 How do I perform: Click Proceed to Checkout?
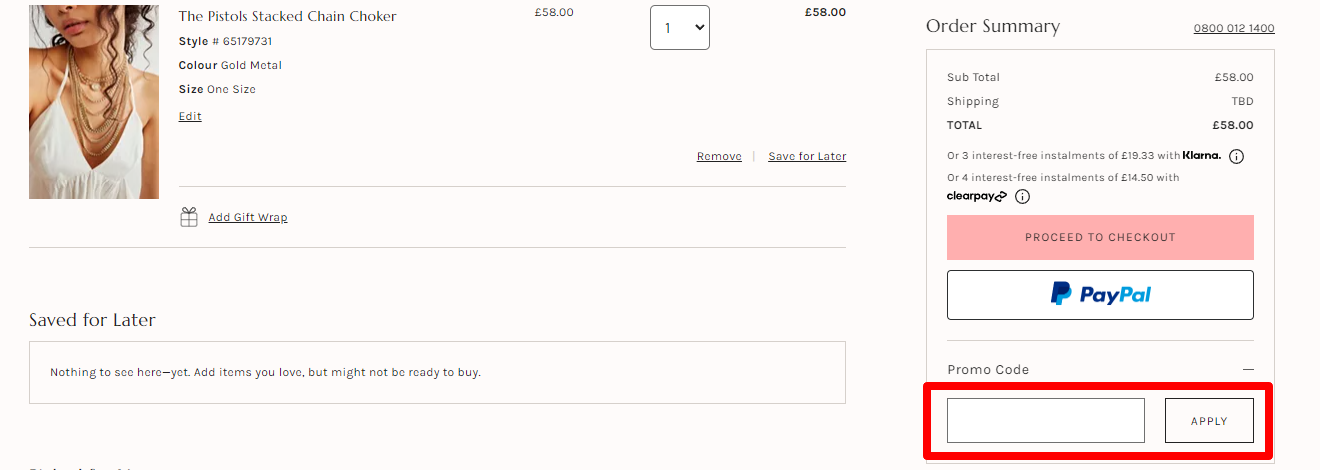(x=1100, y=238)
